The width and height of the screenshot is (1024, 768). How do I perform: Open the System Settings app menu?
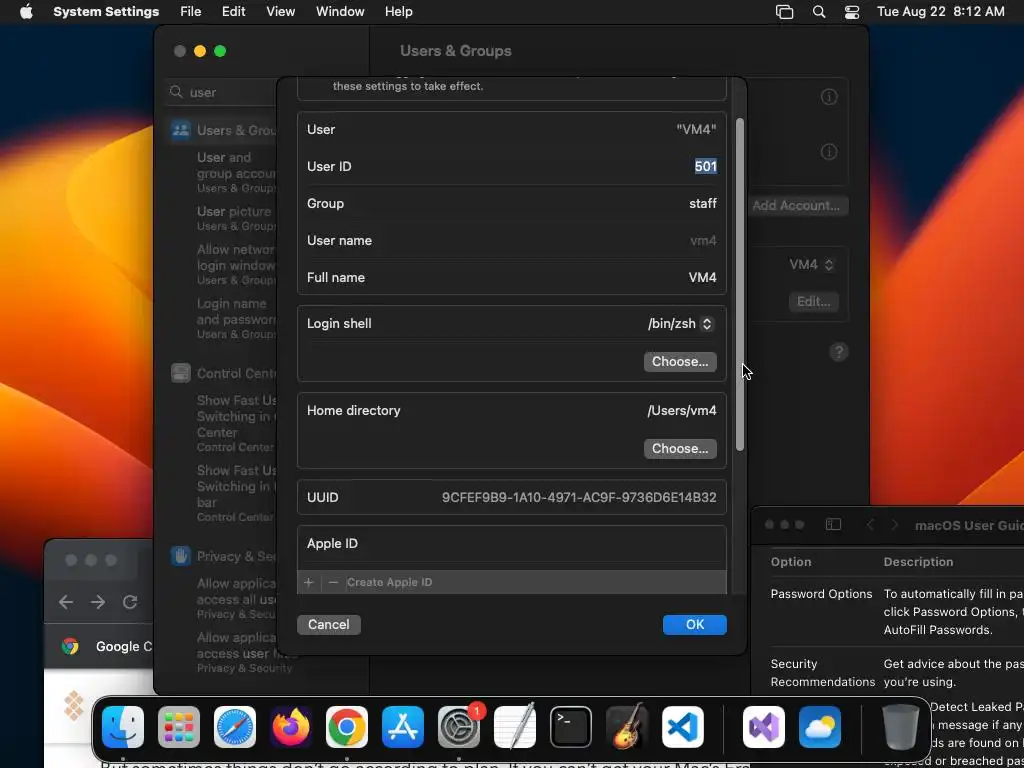[106, 12]
